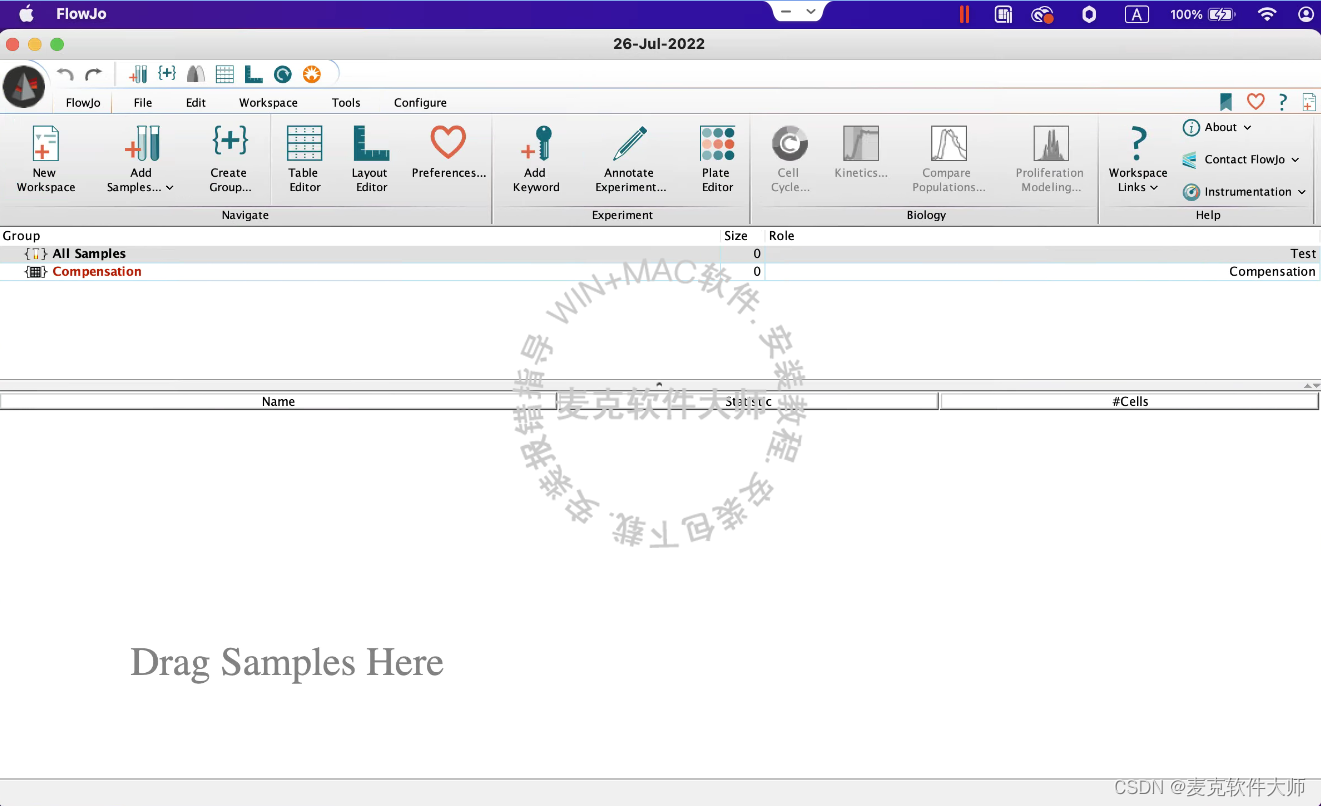Open the Tools ribbon tab

pyautogui.click(x=346, y=102)
